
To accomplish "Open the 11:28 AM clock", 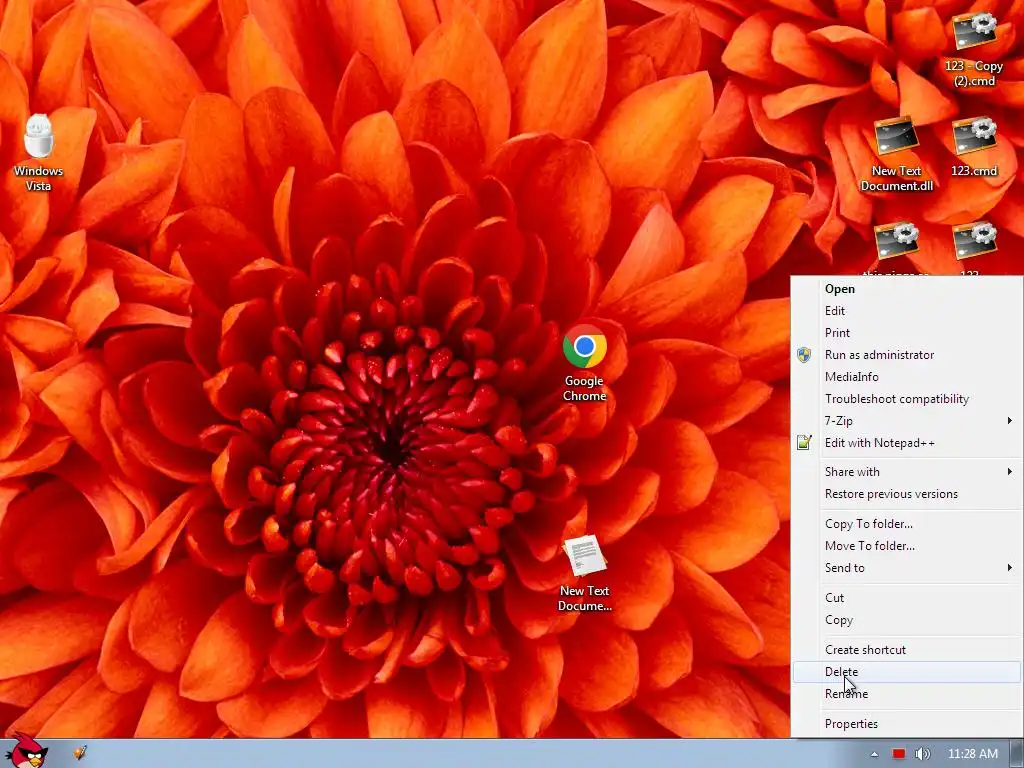I will (972, 754).
